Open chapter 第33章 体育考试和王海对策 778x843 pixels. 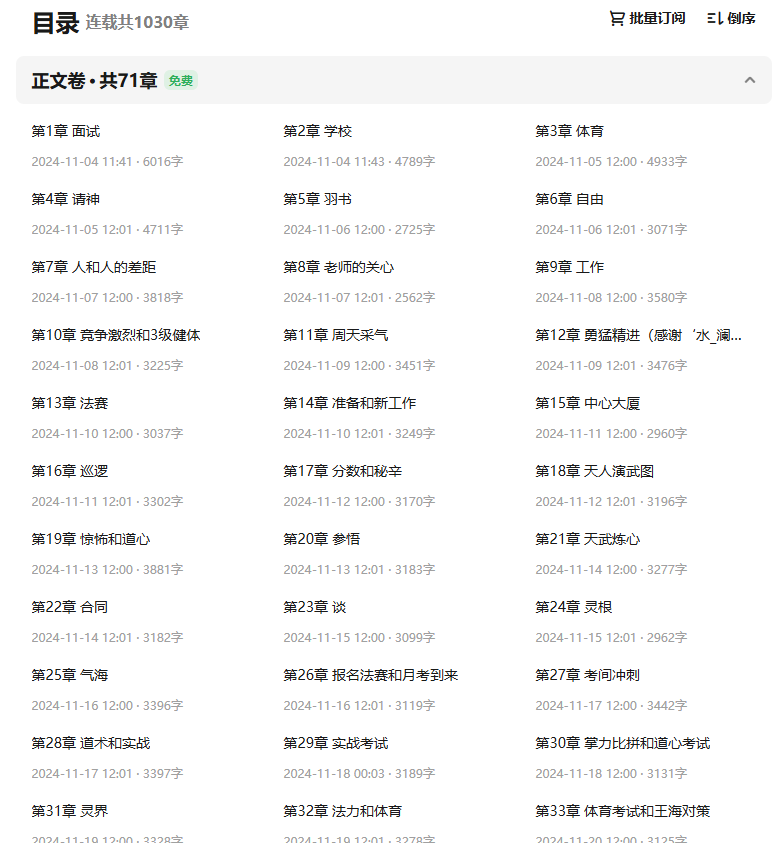pos(623,811)
